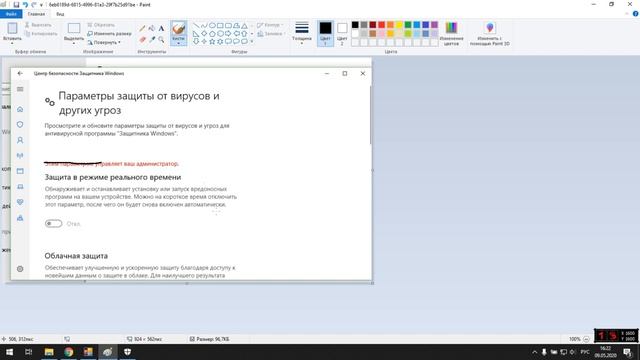Choose the Rectangle shape
The image size is (640, 360).
(220, 25)
